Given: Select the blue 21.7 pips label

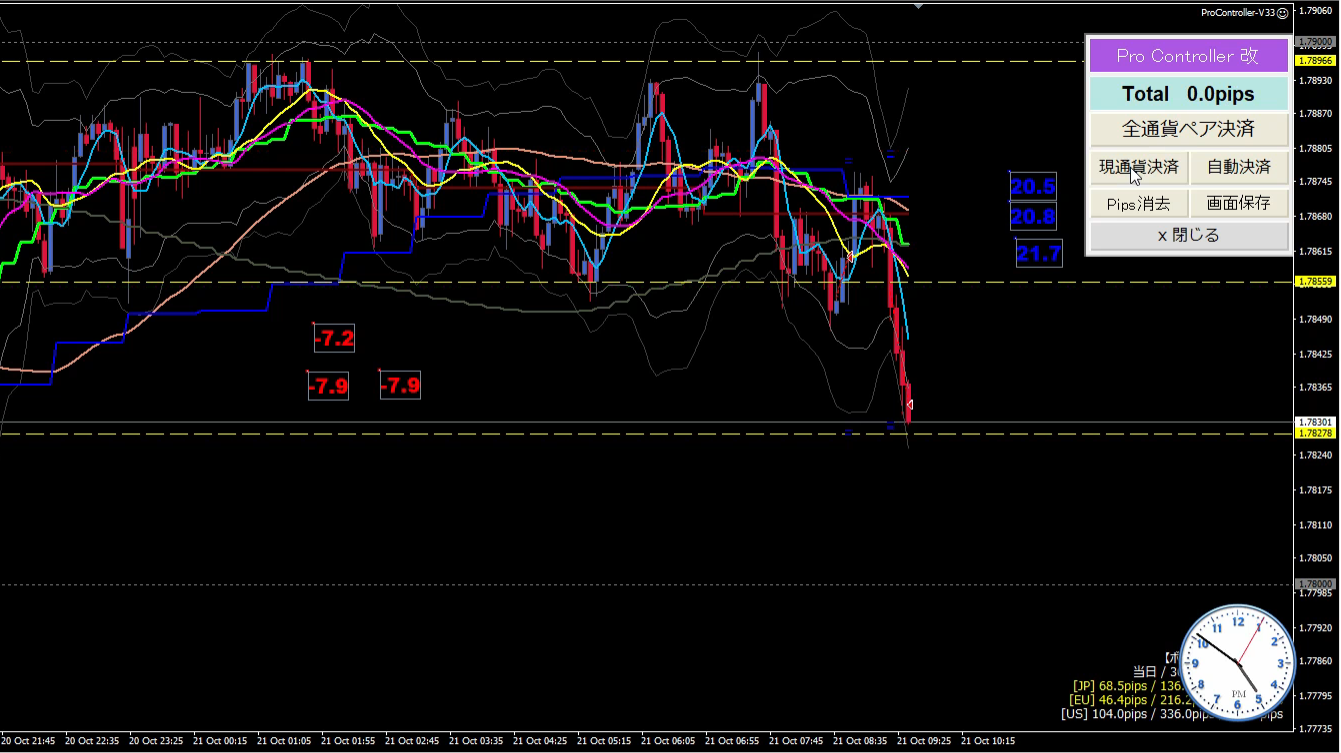Looking at the screenshot, I should pyautogui.click(x=1039, y=253).
